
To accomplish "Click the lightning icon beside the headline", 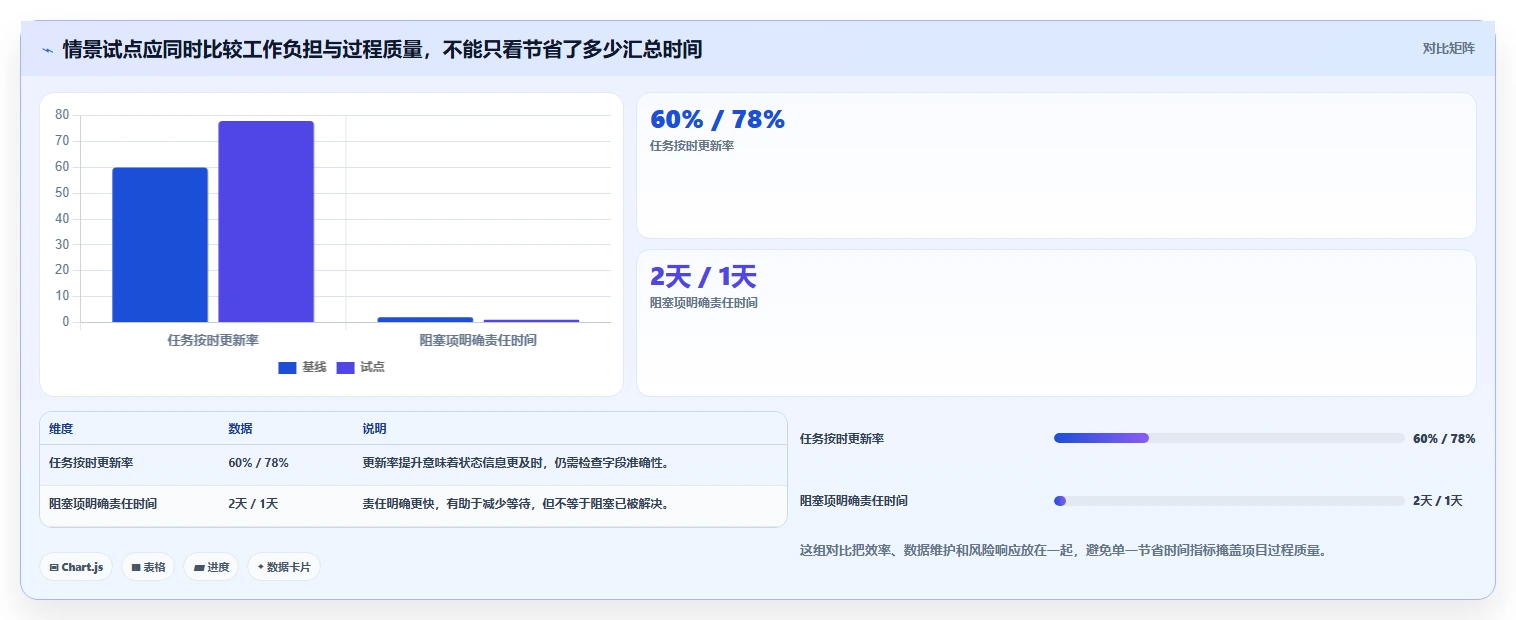I will click(x=47, y=49).
